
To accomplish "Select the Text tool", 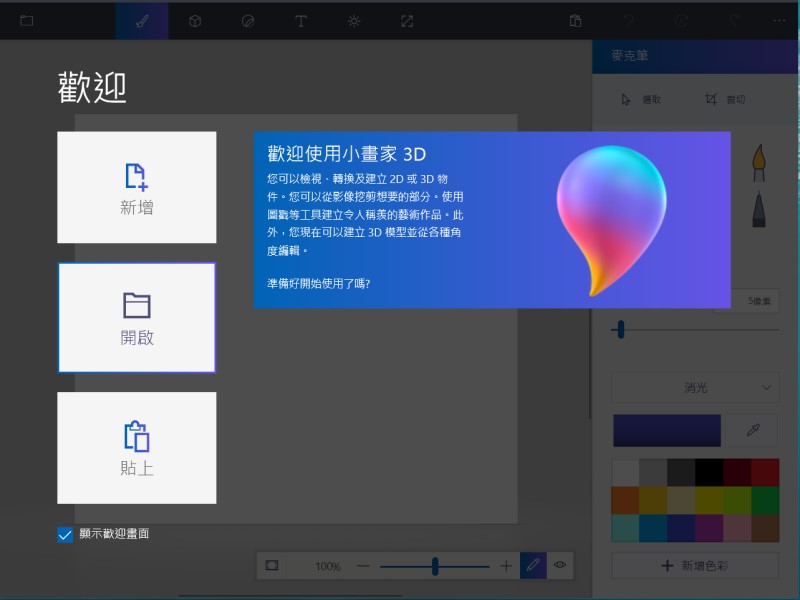I will [301, 21].
